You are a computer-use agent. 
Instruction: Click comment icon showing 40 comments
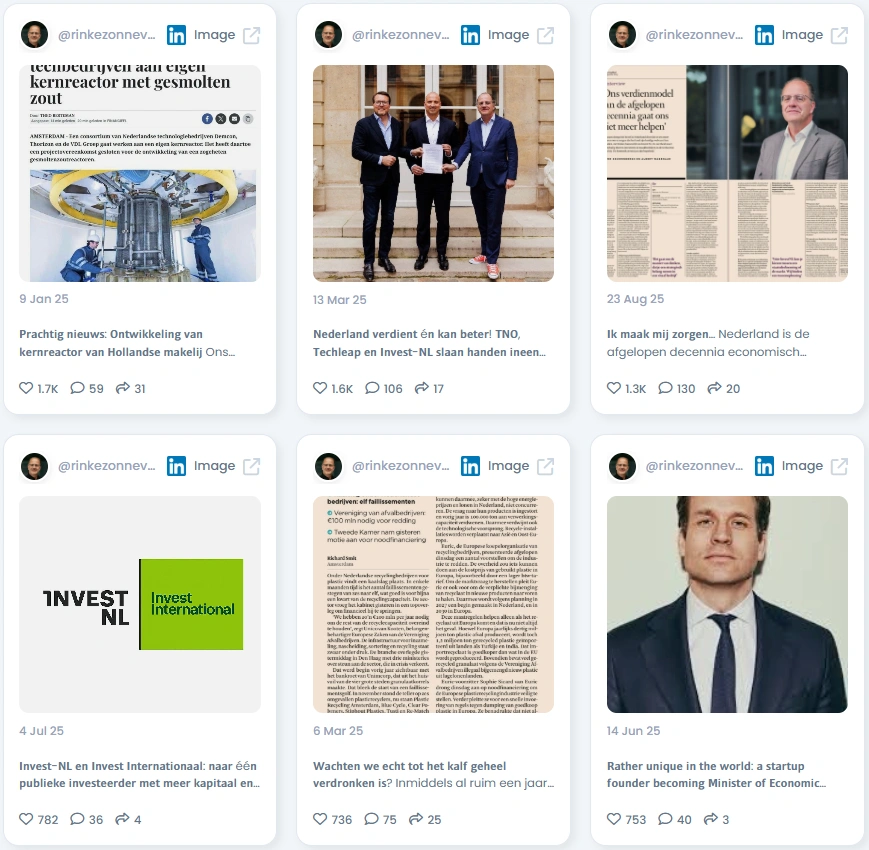[665, 818]
